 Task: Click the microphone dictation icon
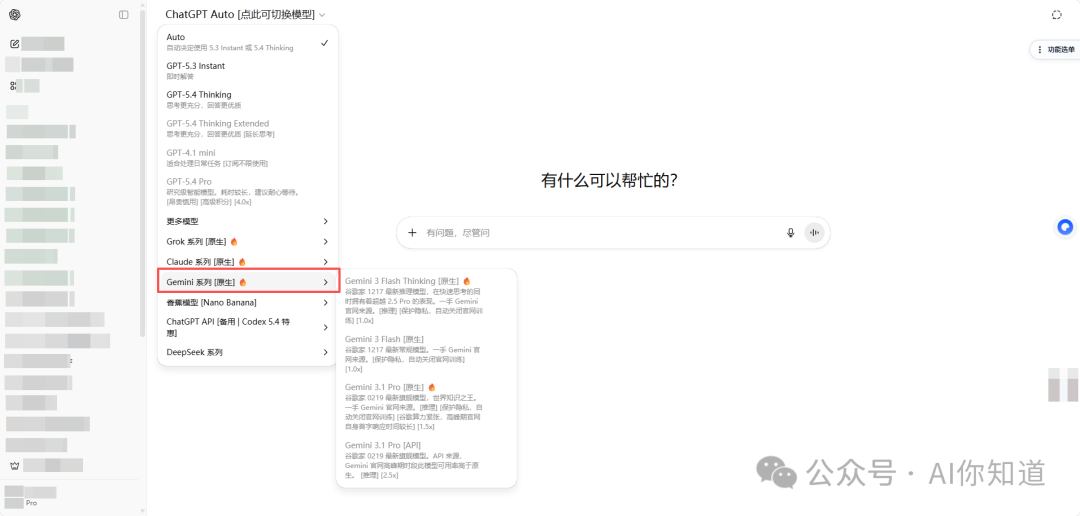coord(790,233)
